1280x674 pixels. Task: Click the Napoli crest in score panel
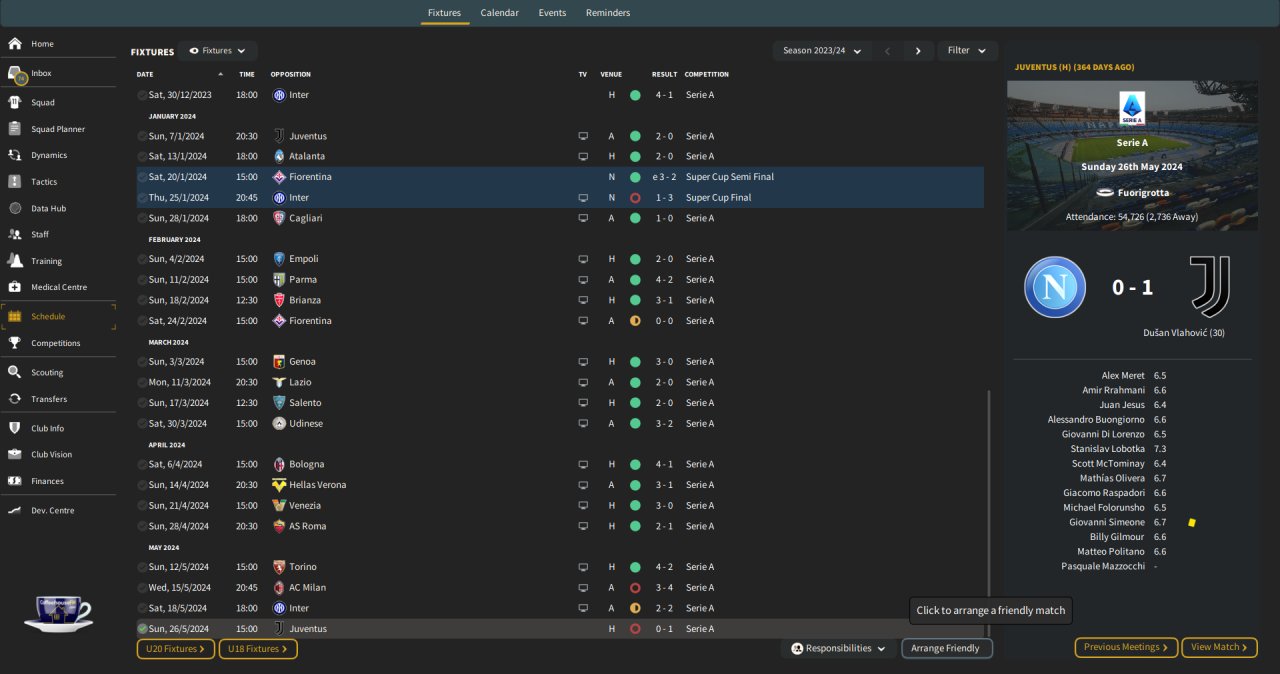pos(1055,287)
